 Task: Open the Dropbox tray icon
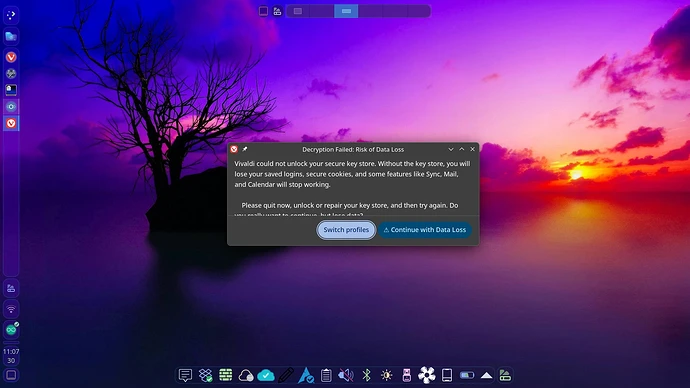click(206, 375)
